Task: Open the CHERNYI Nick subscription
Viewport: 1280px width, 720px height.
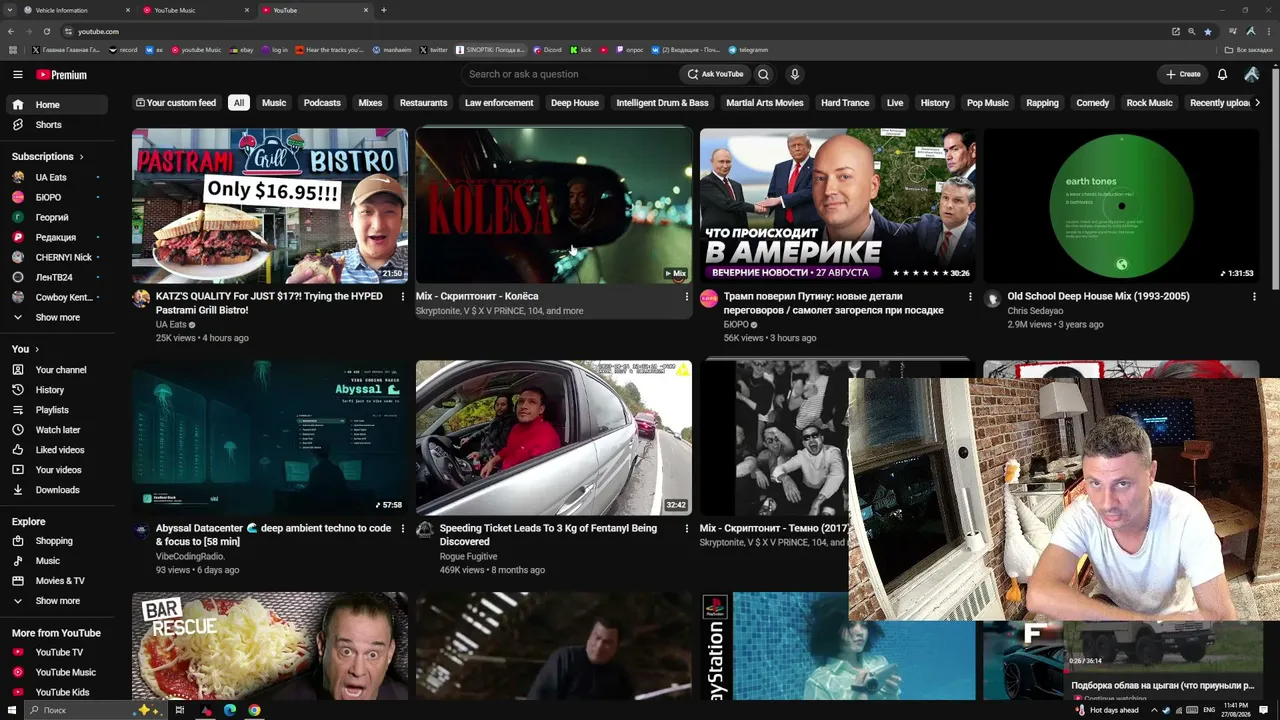Action: tap(55, 257)
